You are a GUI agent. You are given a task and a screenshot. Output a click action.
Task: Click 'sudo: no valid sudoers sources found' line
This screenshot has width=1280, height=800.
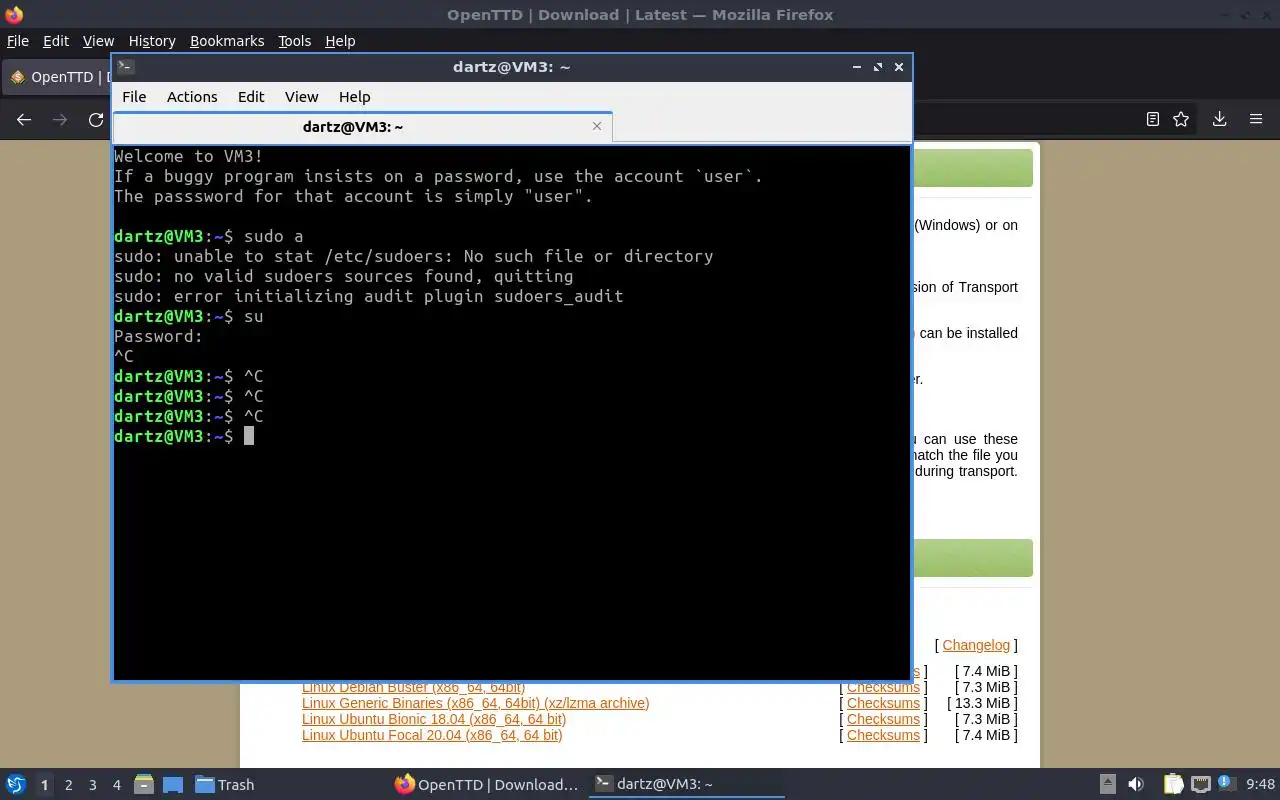point(344,276)
